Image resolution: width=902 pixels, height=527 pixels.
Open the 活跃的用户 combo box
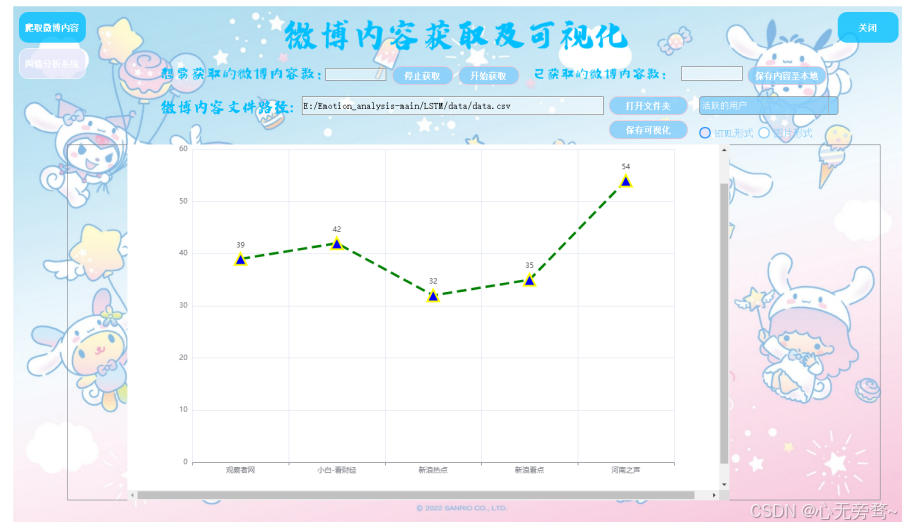click(768, 106)
